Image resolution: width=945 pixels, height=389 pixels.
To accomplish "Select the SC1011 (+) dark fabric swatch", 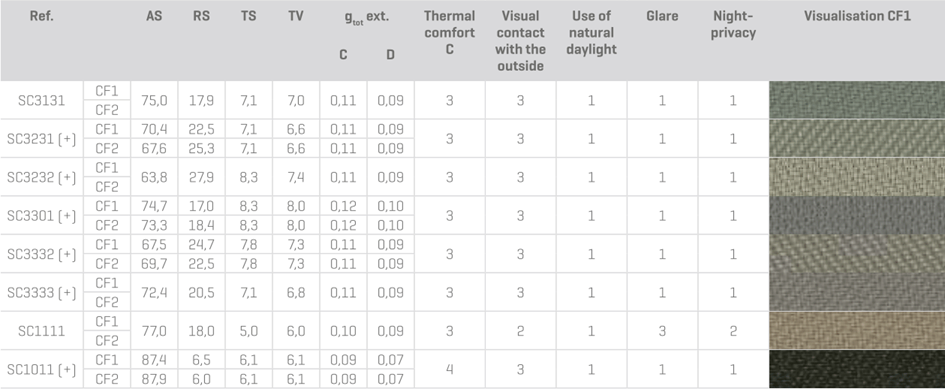I will (857, 369).
